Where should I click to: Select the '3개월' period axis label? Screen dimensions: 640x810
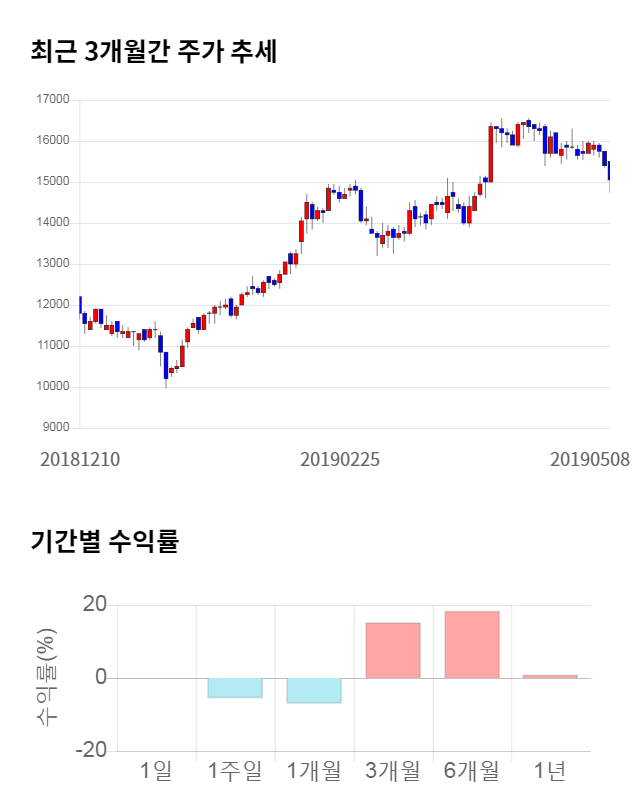point(393,771)
